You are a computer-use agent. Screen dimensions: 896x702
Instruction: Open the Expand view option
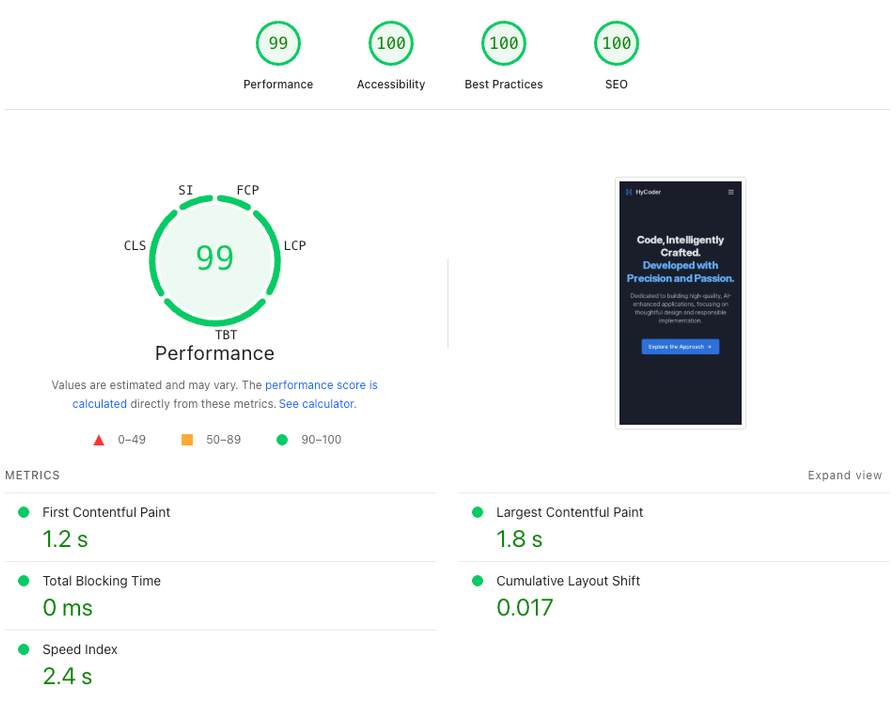pyautogui.click(x=845, y=475)
